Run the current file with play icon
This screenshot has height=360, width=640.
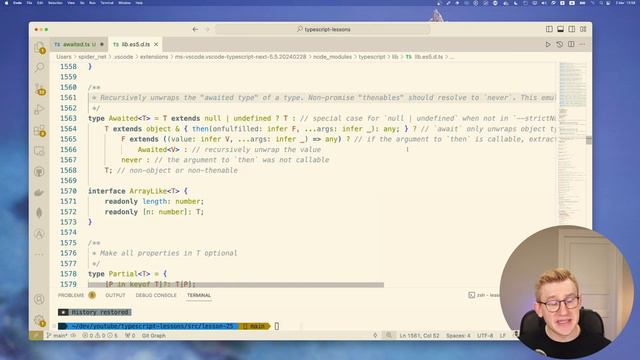click(x=548, y=44)
